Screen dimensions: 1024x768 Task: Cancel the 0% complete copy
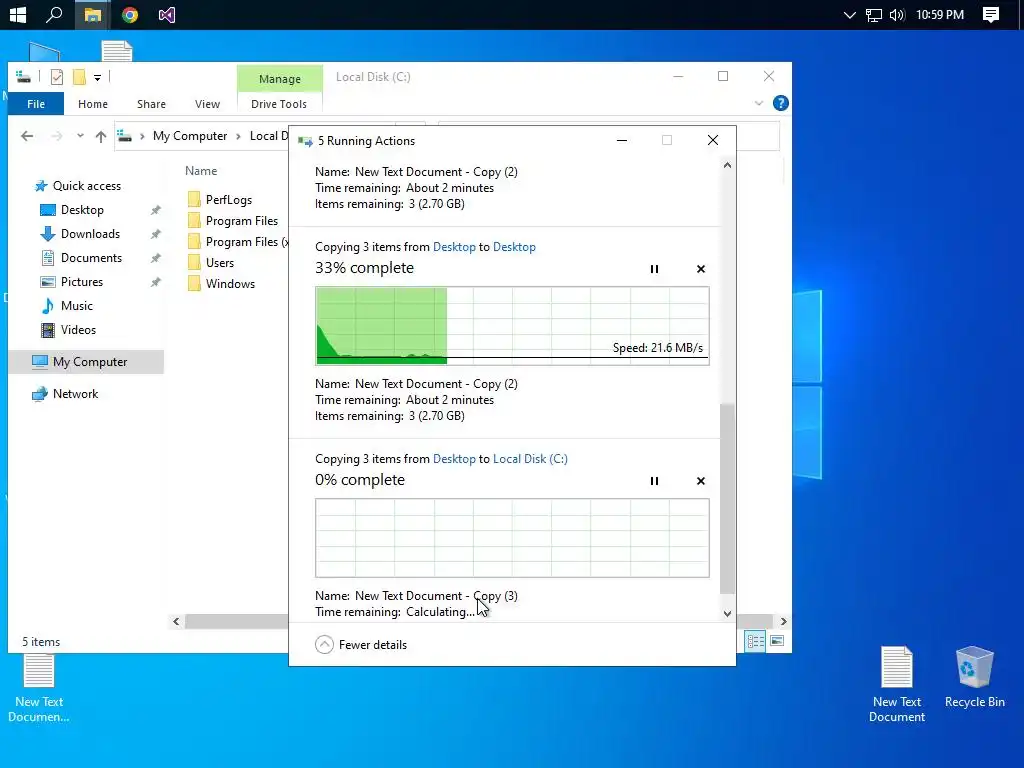click(x=701, y=481)
